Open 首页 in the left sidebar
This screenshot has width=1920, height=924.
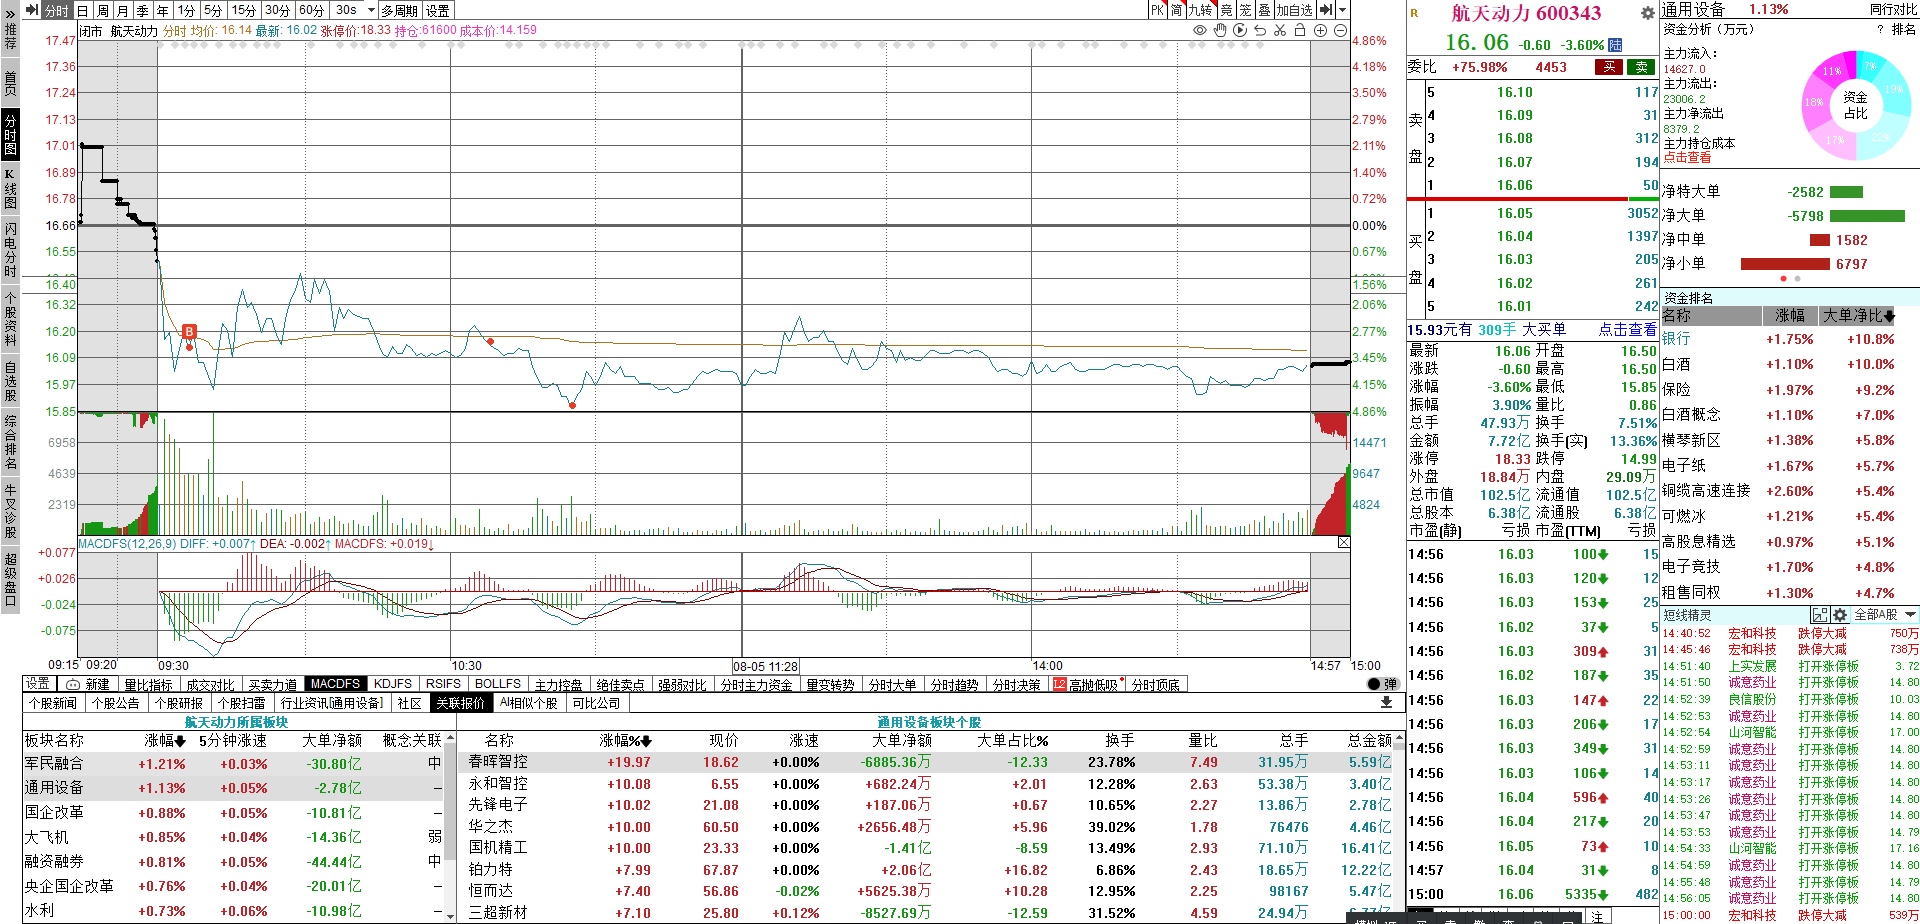10,83
